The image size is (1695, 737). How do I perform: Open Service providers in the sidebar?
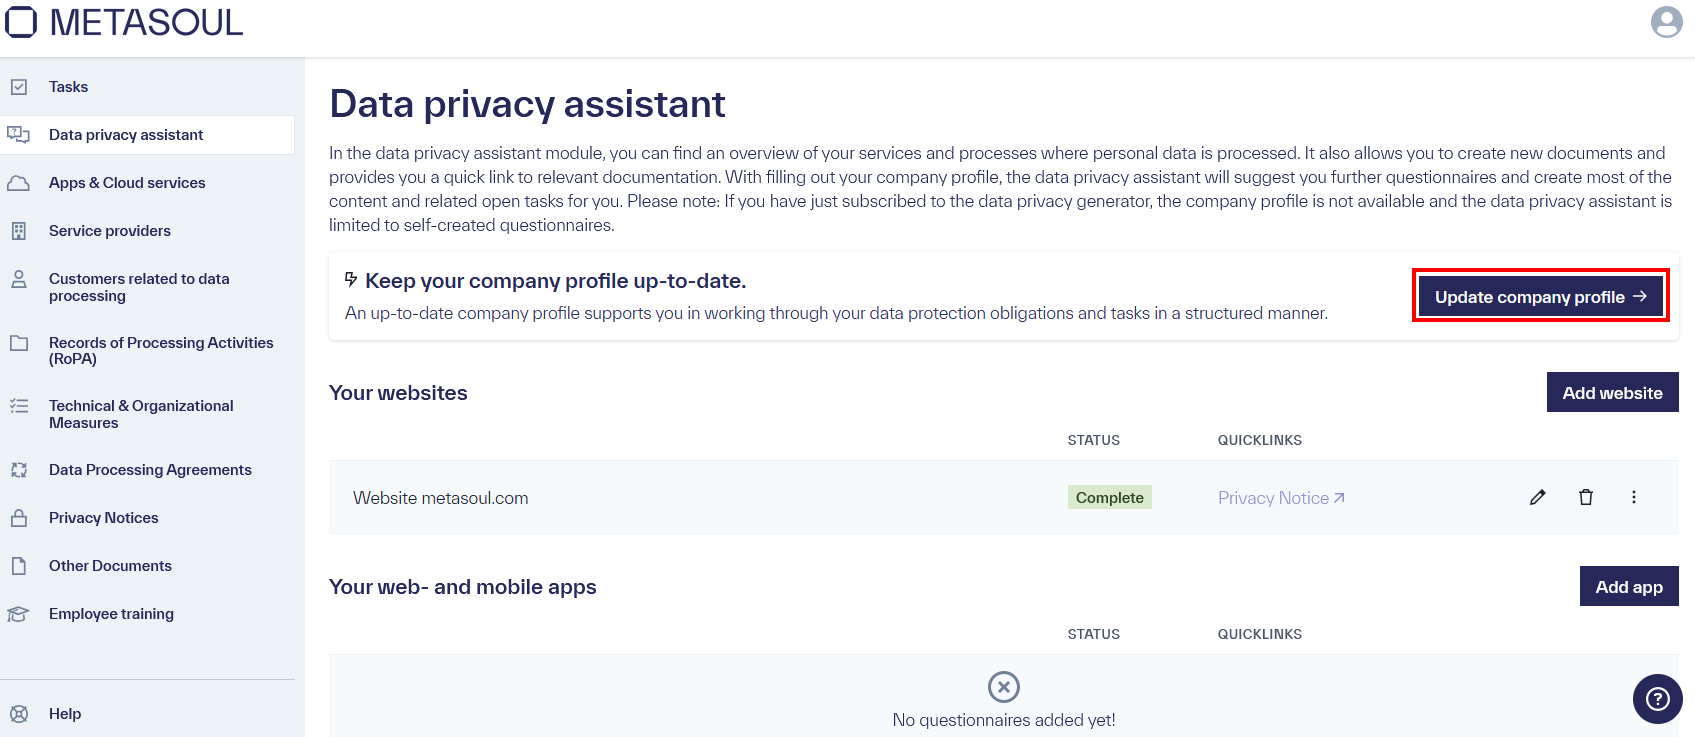coord(110,231)
